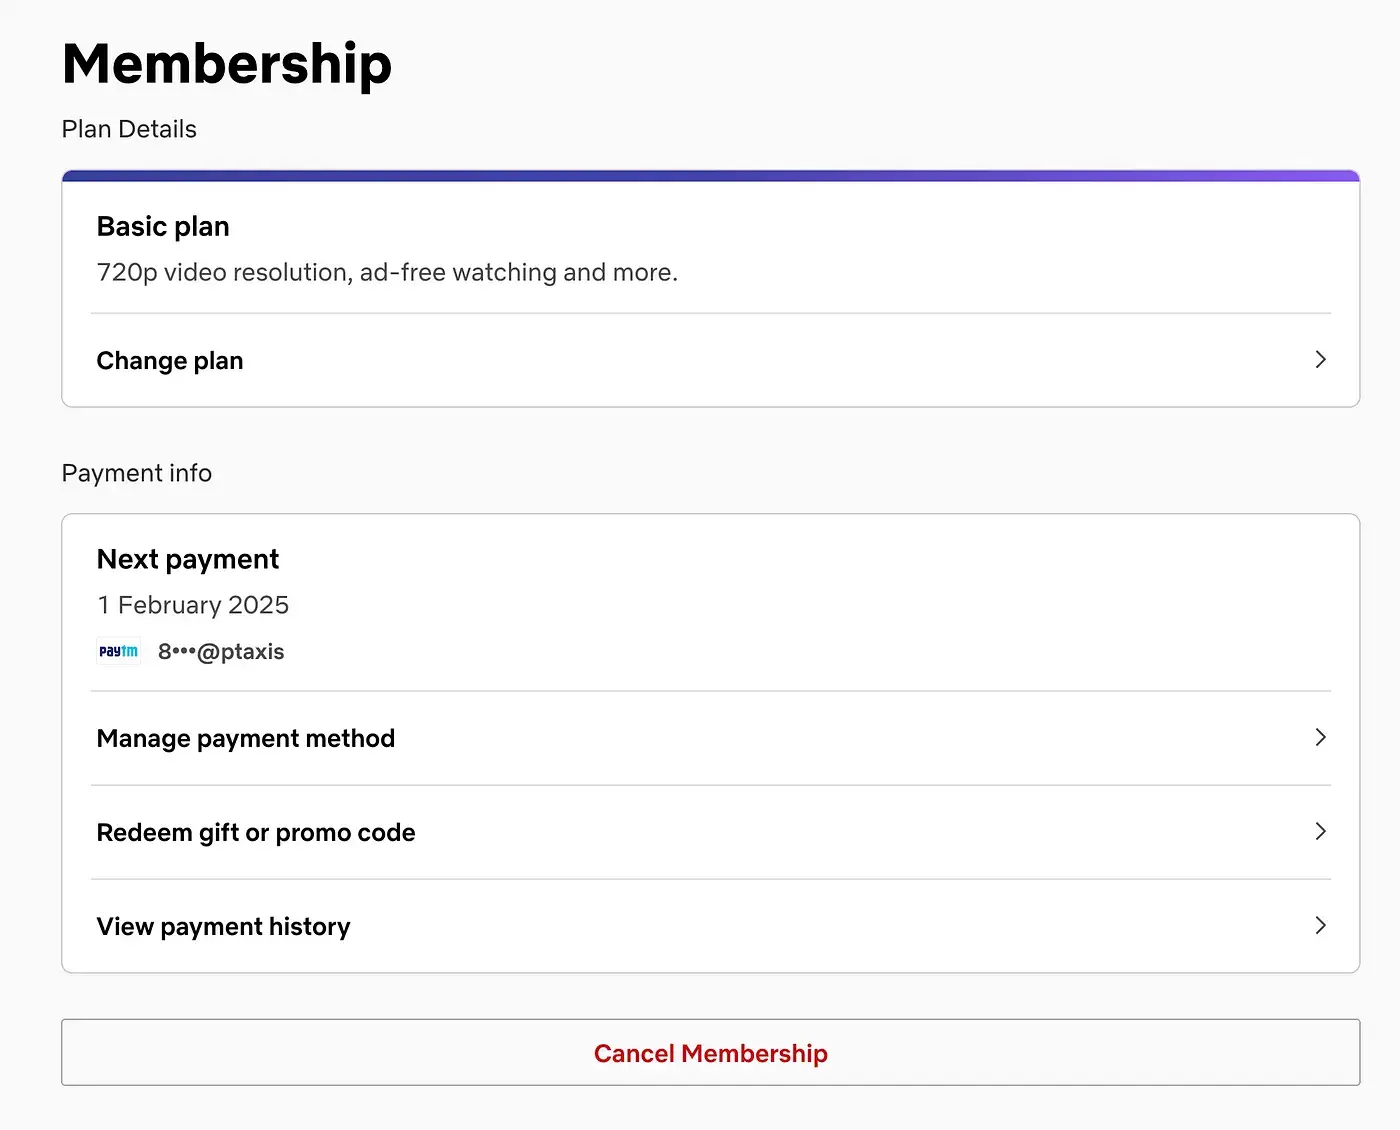This screenshot has width=1400, height=1130.
Task: Click the Paytm logo icon
Action: coord(119,651)
